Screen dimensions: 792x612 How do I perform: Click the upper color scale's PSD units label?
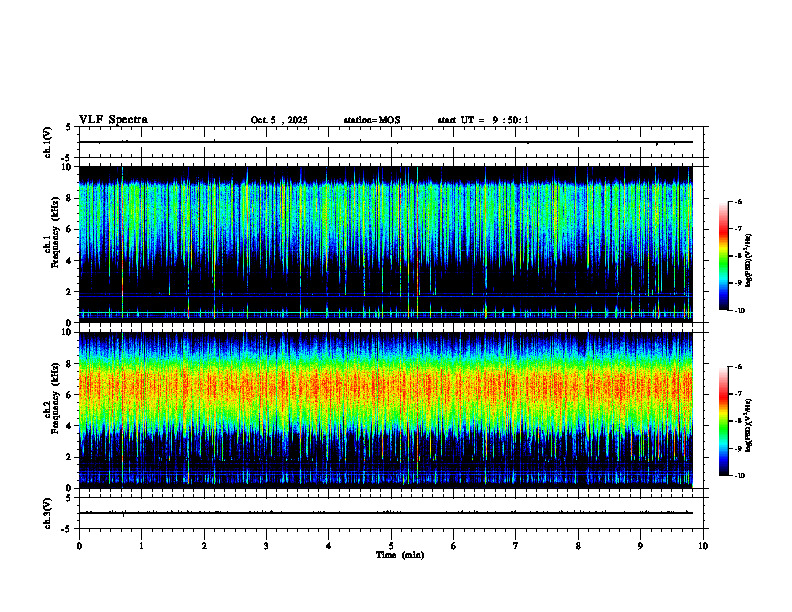pos(749,260)
